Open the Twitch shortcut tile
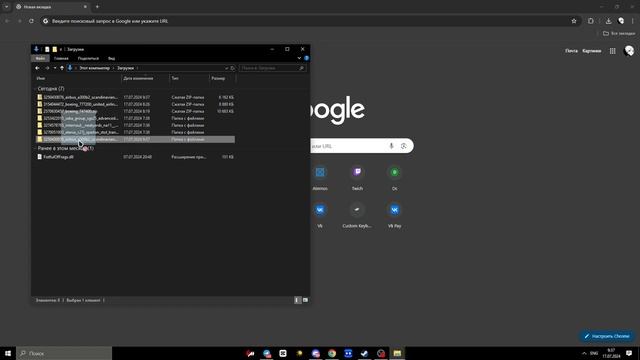The image size is (640, 360). tap(357, 178)
